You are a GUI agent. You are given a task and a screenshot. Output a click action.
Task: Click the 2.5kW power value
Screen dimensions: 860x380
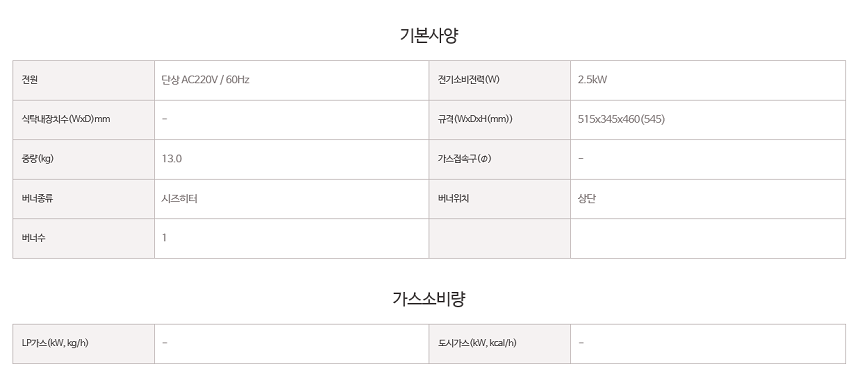pyautogui.click(x=592, y=80)
